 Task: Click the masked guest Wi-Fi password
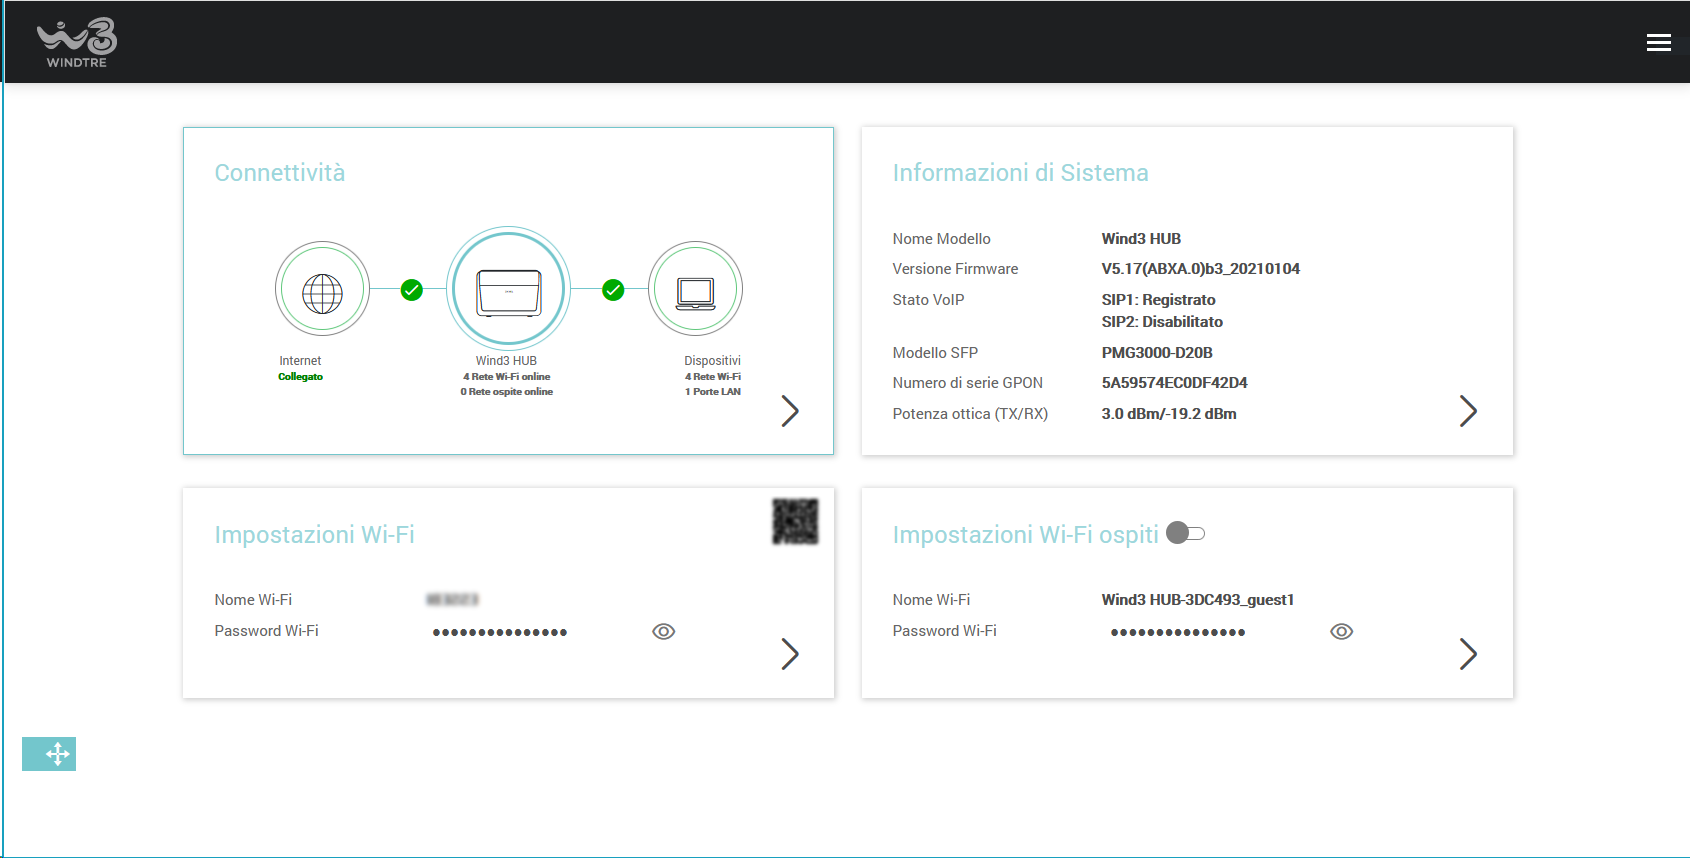(1178, 632)
